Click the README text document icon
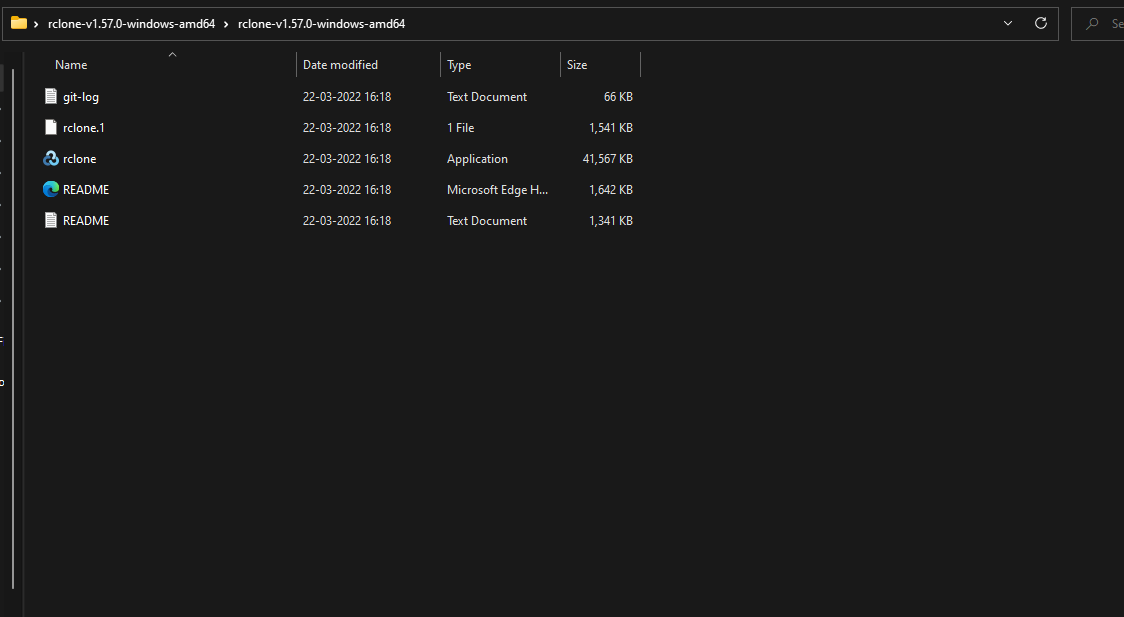1124x617 pixels. point(50,221)
